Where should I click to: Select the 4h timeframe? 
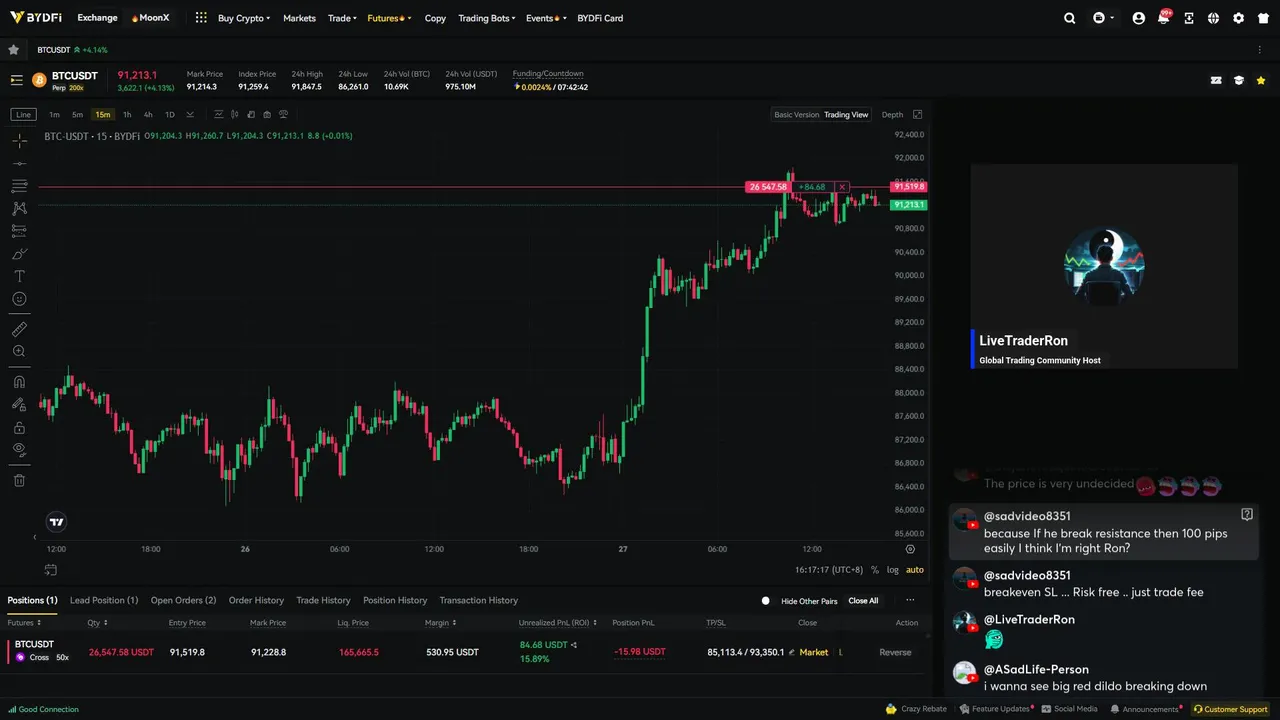click(x=148, y=115)
